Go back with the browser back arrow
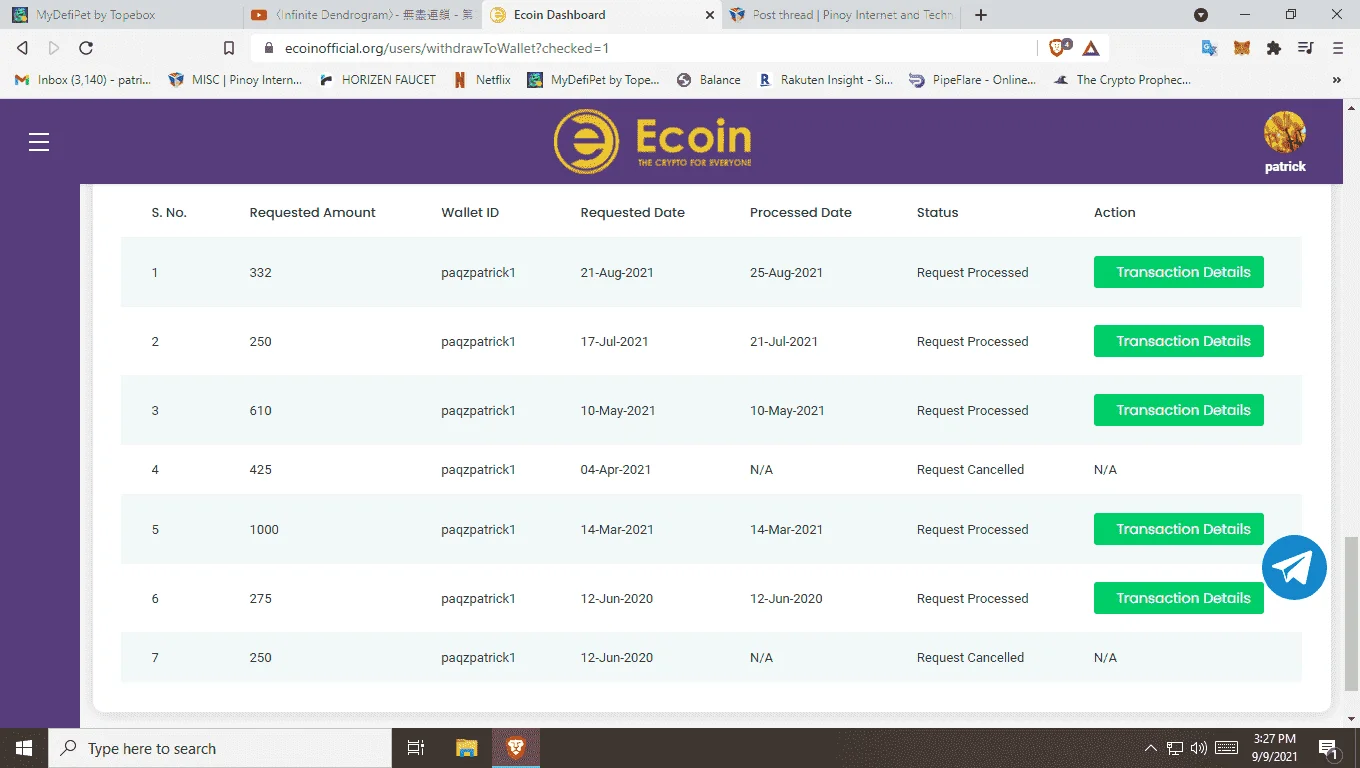This screenshot has width=1360, height=768. [22, 48]
